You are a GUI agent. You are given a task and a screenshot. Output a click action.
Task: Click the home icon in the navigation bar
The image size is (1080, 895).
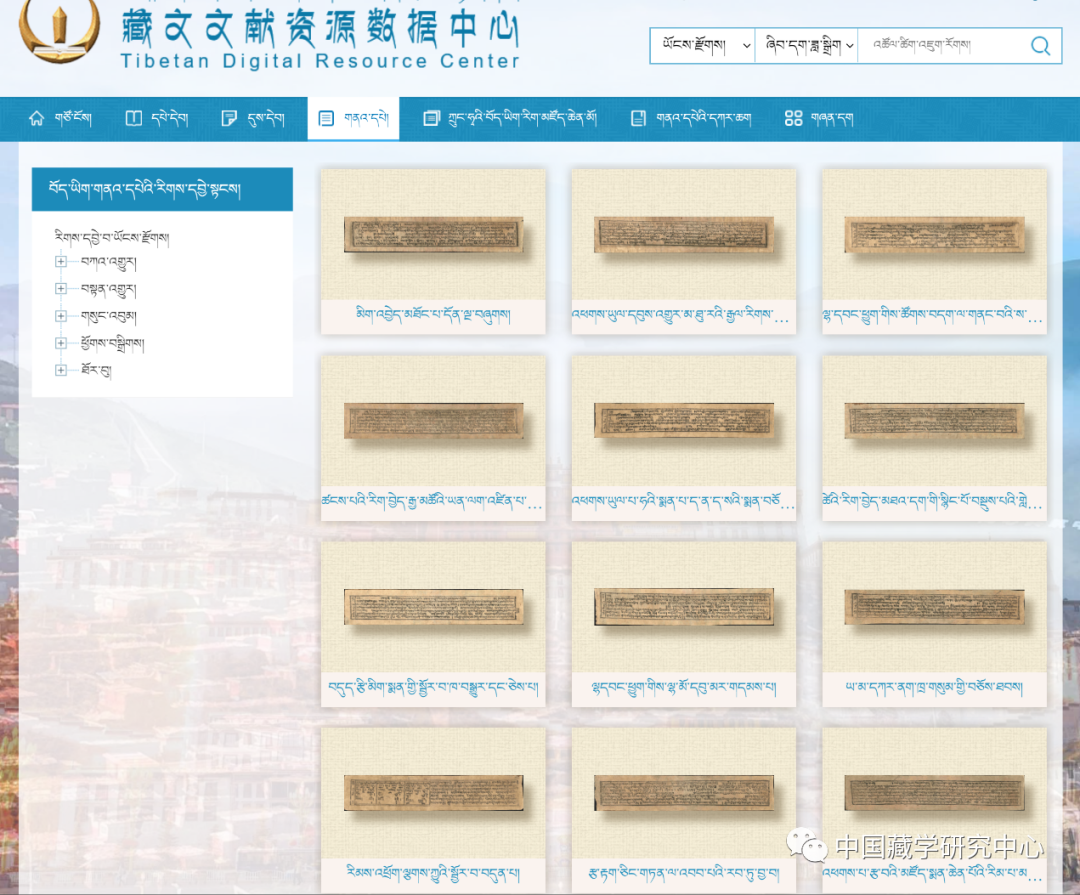point(37,119)
